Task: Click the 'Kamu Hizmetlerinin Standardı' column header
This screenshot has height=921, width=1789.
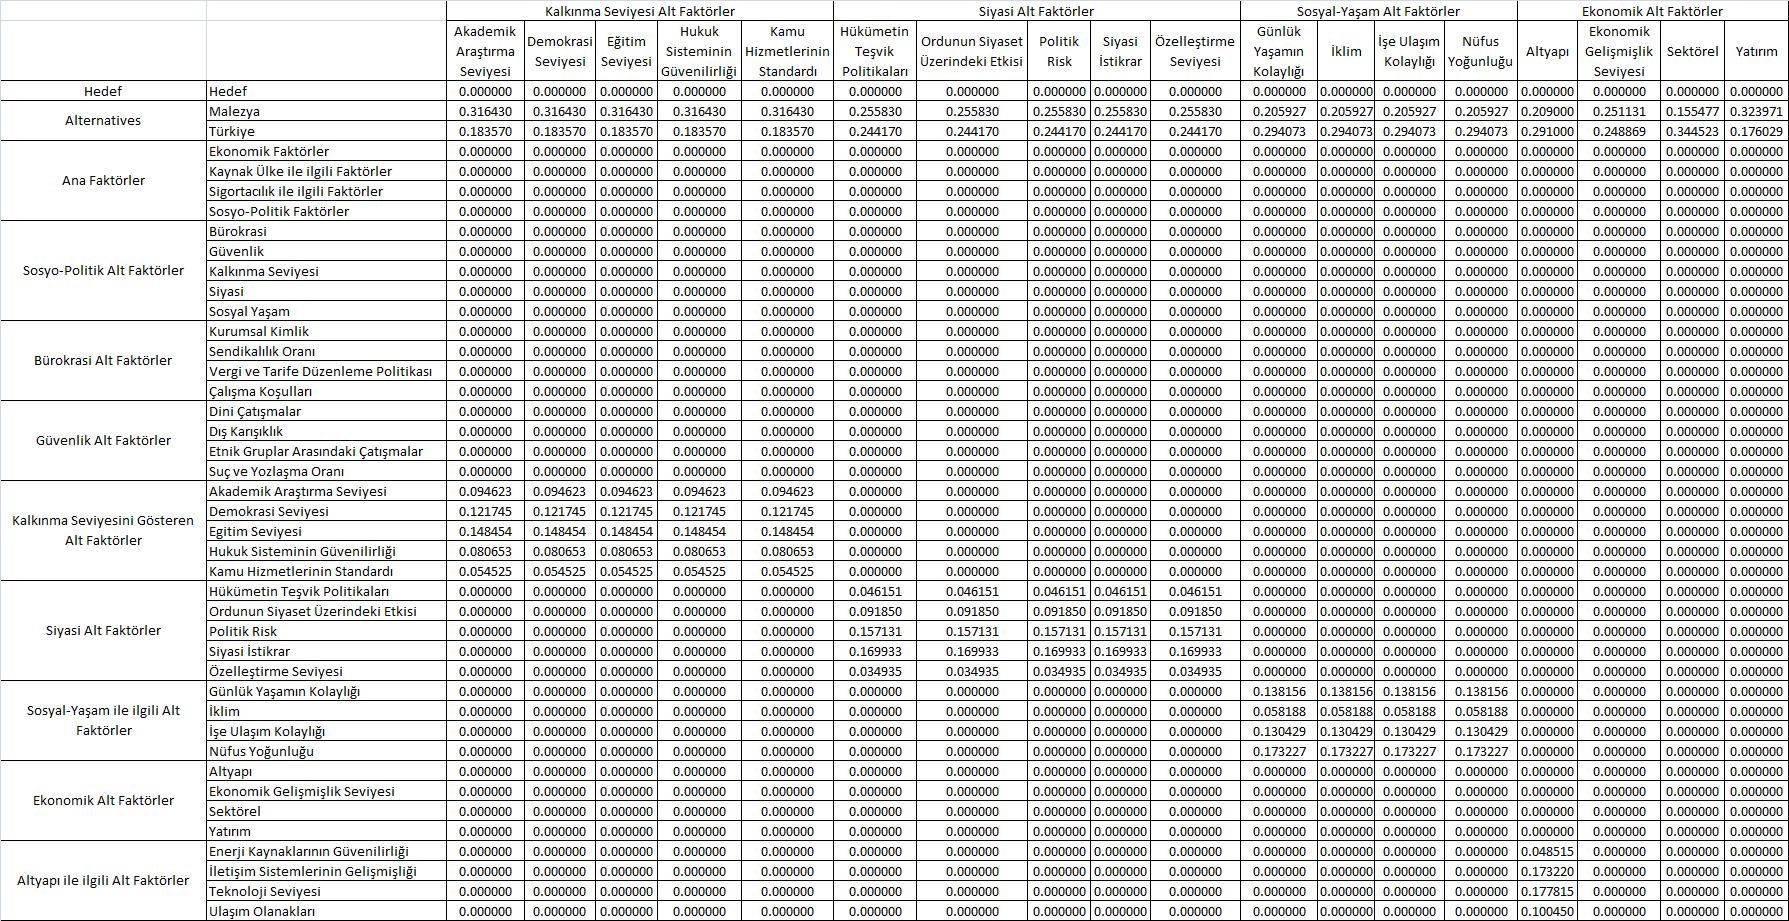Action: pyautogui.click(x=787, y=51)
